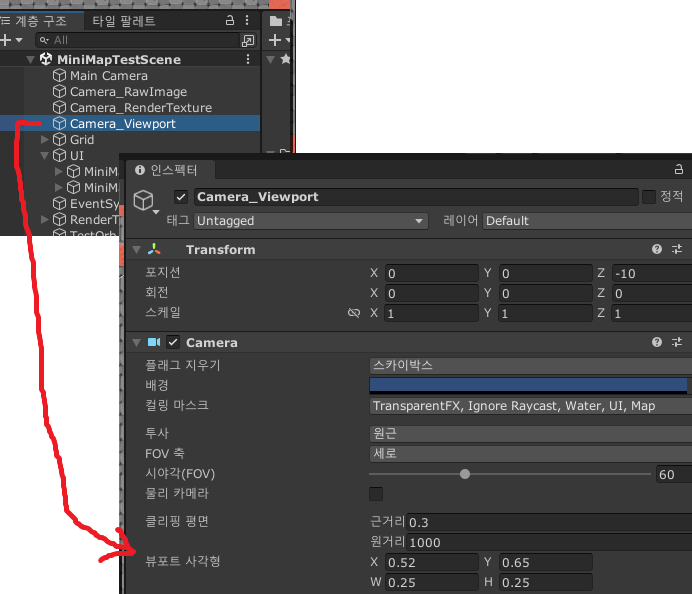The image size is (692, 594).
Task: Open Transform component help icon
Action: click(x=657, y=249)
